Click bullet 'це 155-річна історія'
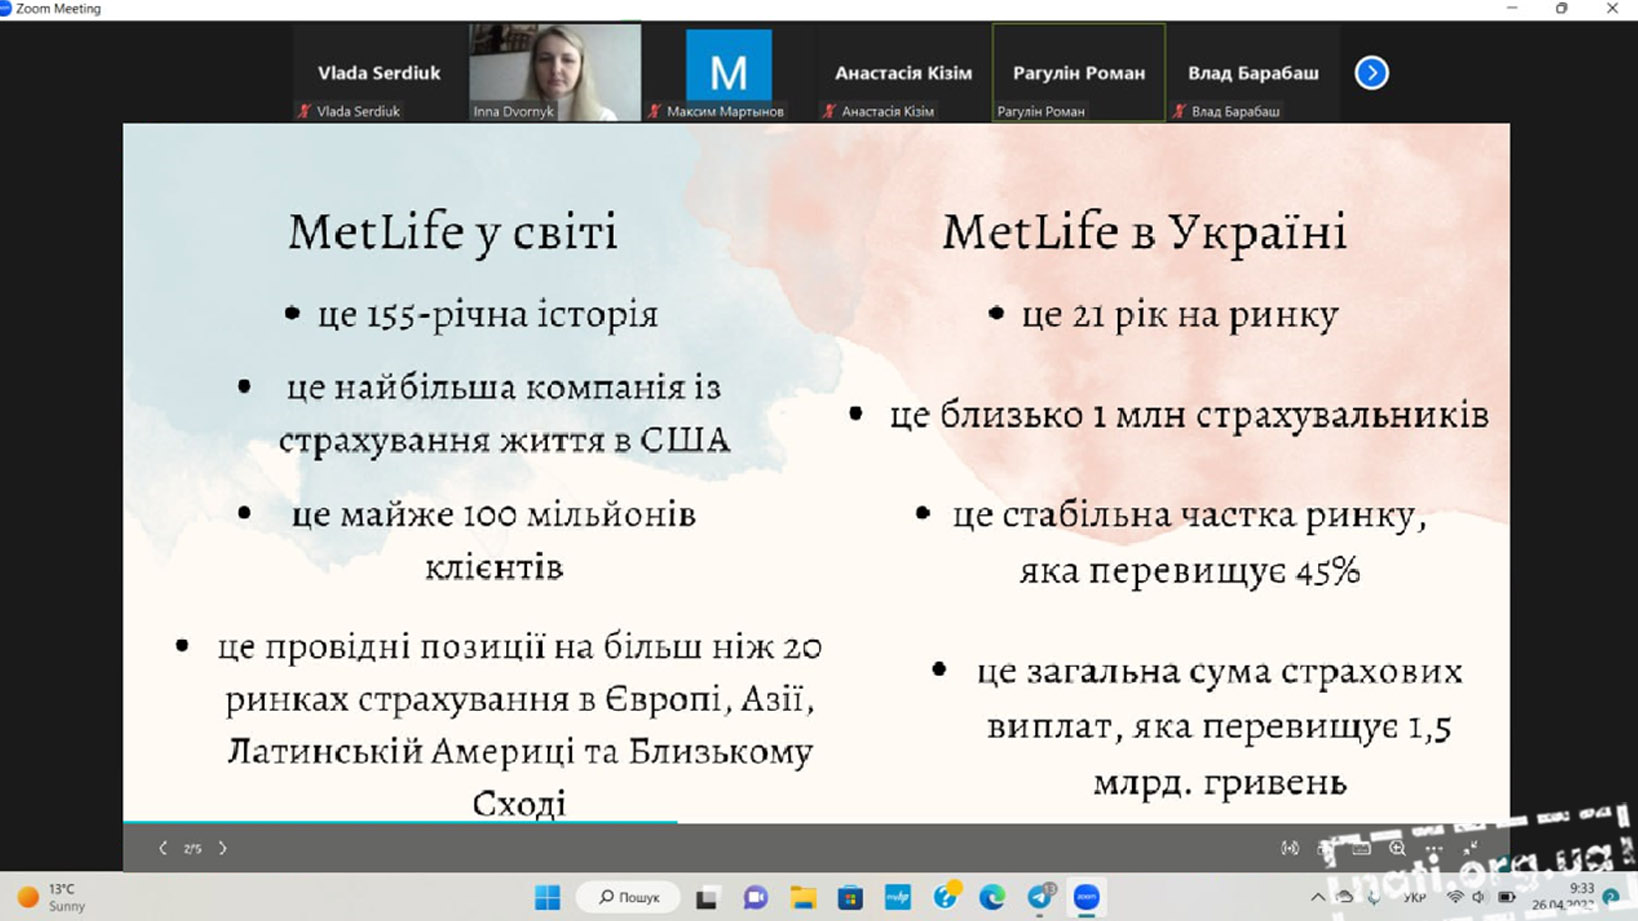1638x921 pixels. 488,315
